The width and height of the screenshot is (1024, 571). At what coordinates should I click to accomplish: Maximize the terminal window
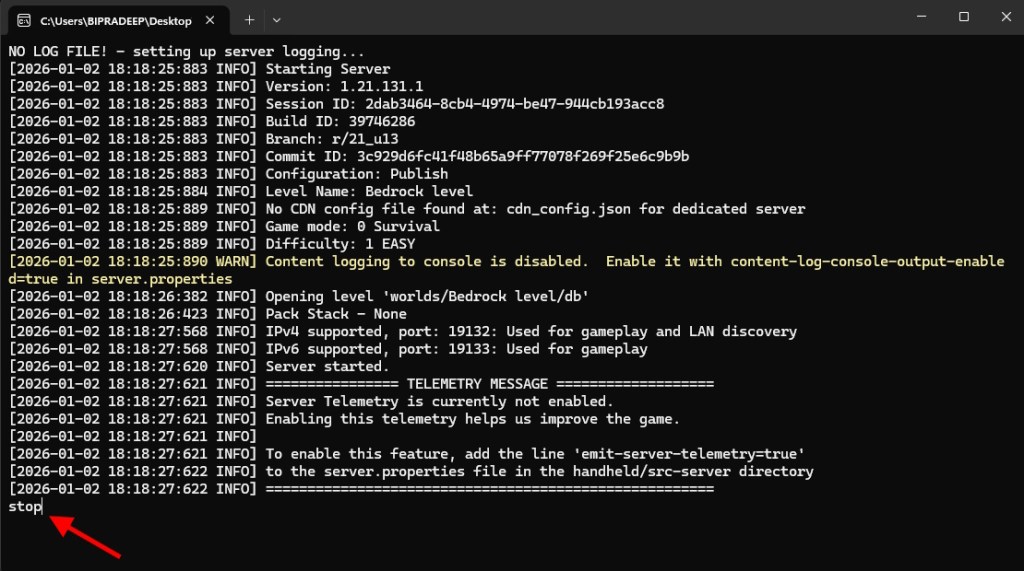(x=963, y=17)
